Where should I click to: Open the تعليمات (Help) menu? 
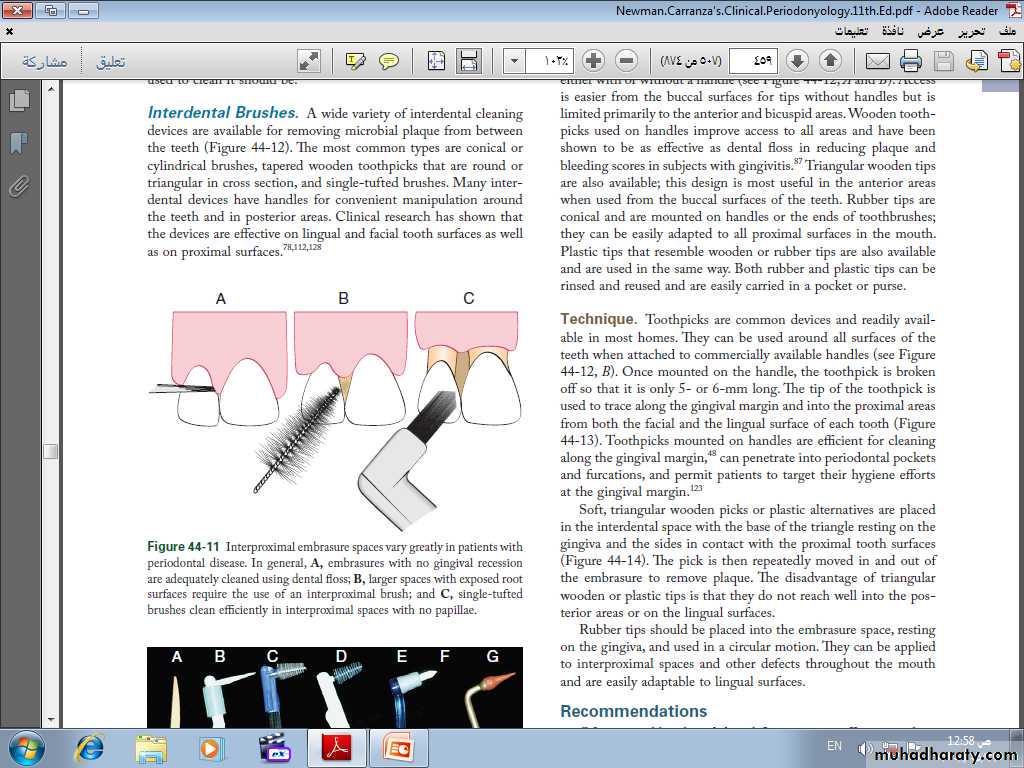850,31
